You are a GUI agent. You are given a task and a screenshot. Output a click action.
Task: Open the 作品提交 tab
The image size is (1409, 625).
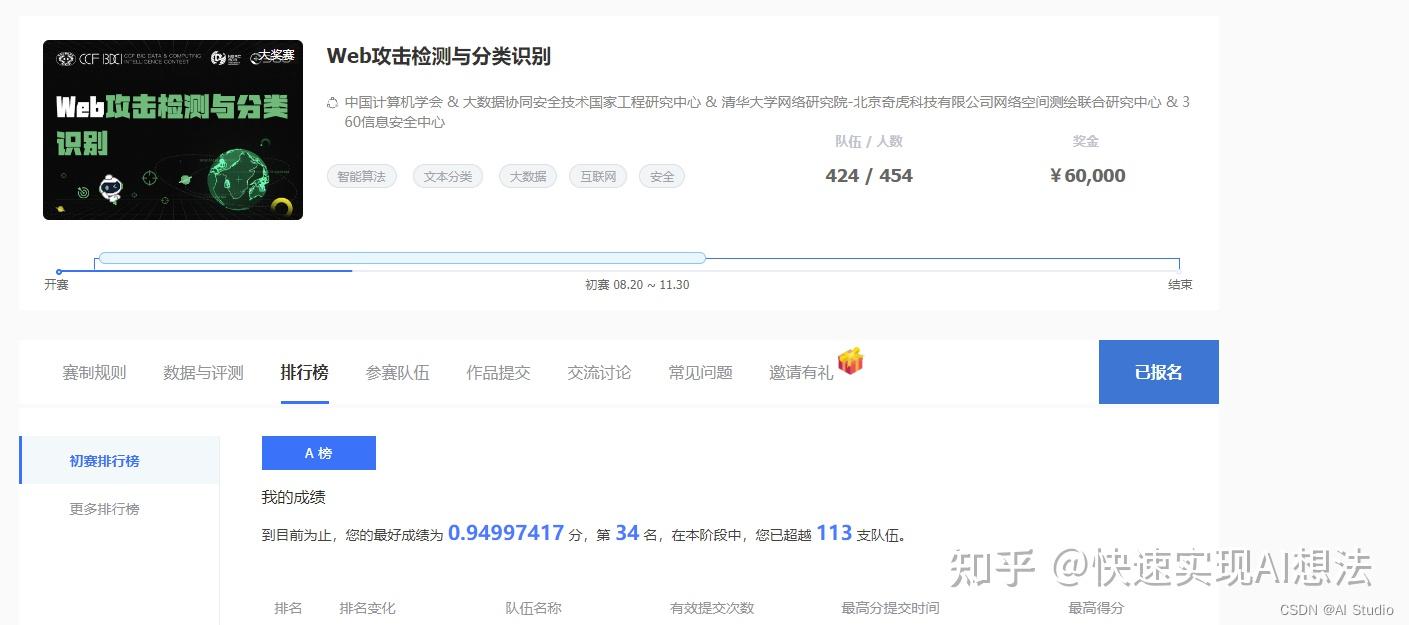coord(498,372)
